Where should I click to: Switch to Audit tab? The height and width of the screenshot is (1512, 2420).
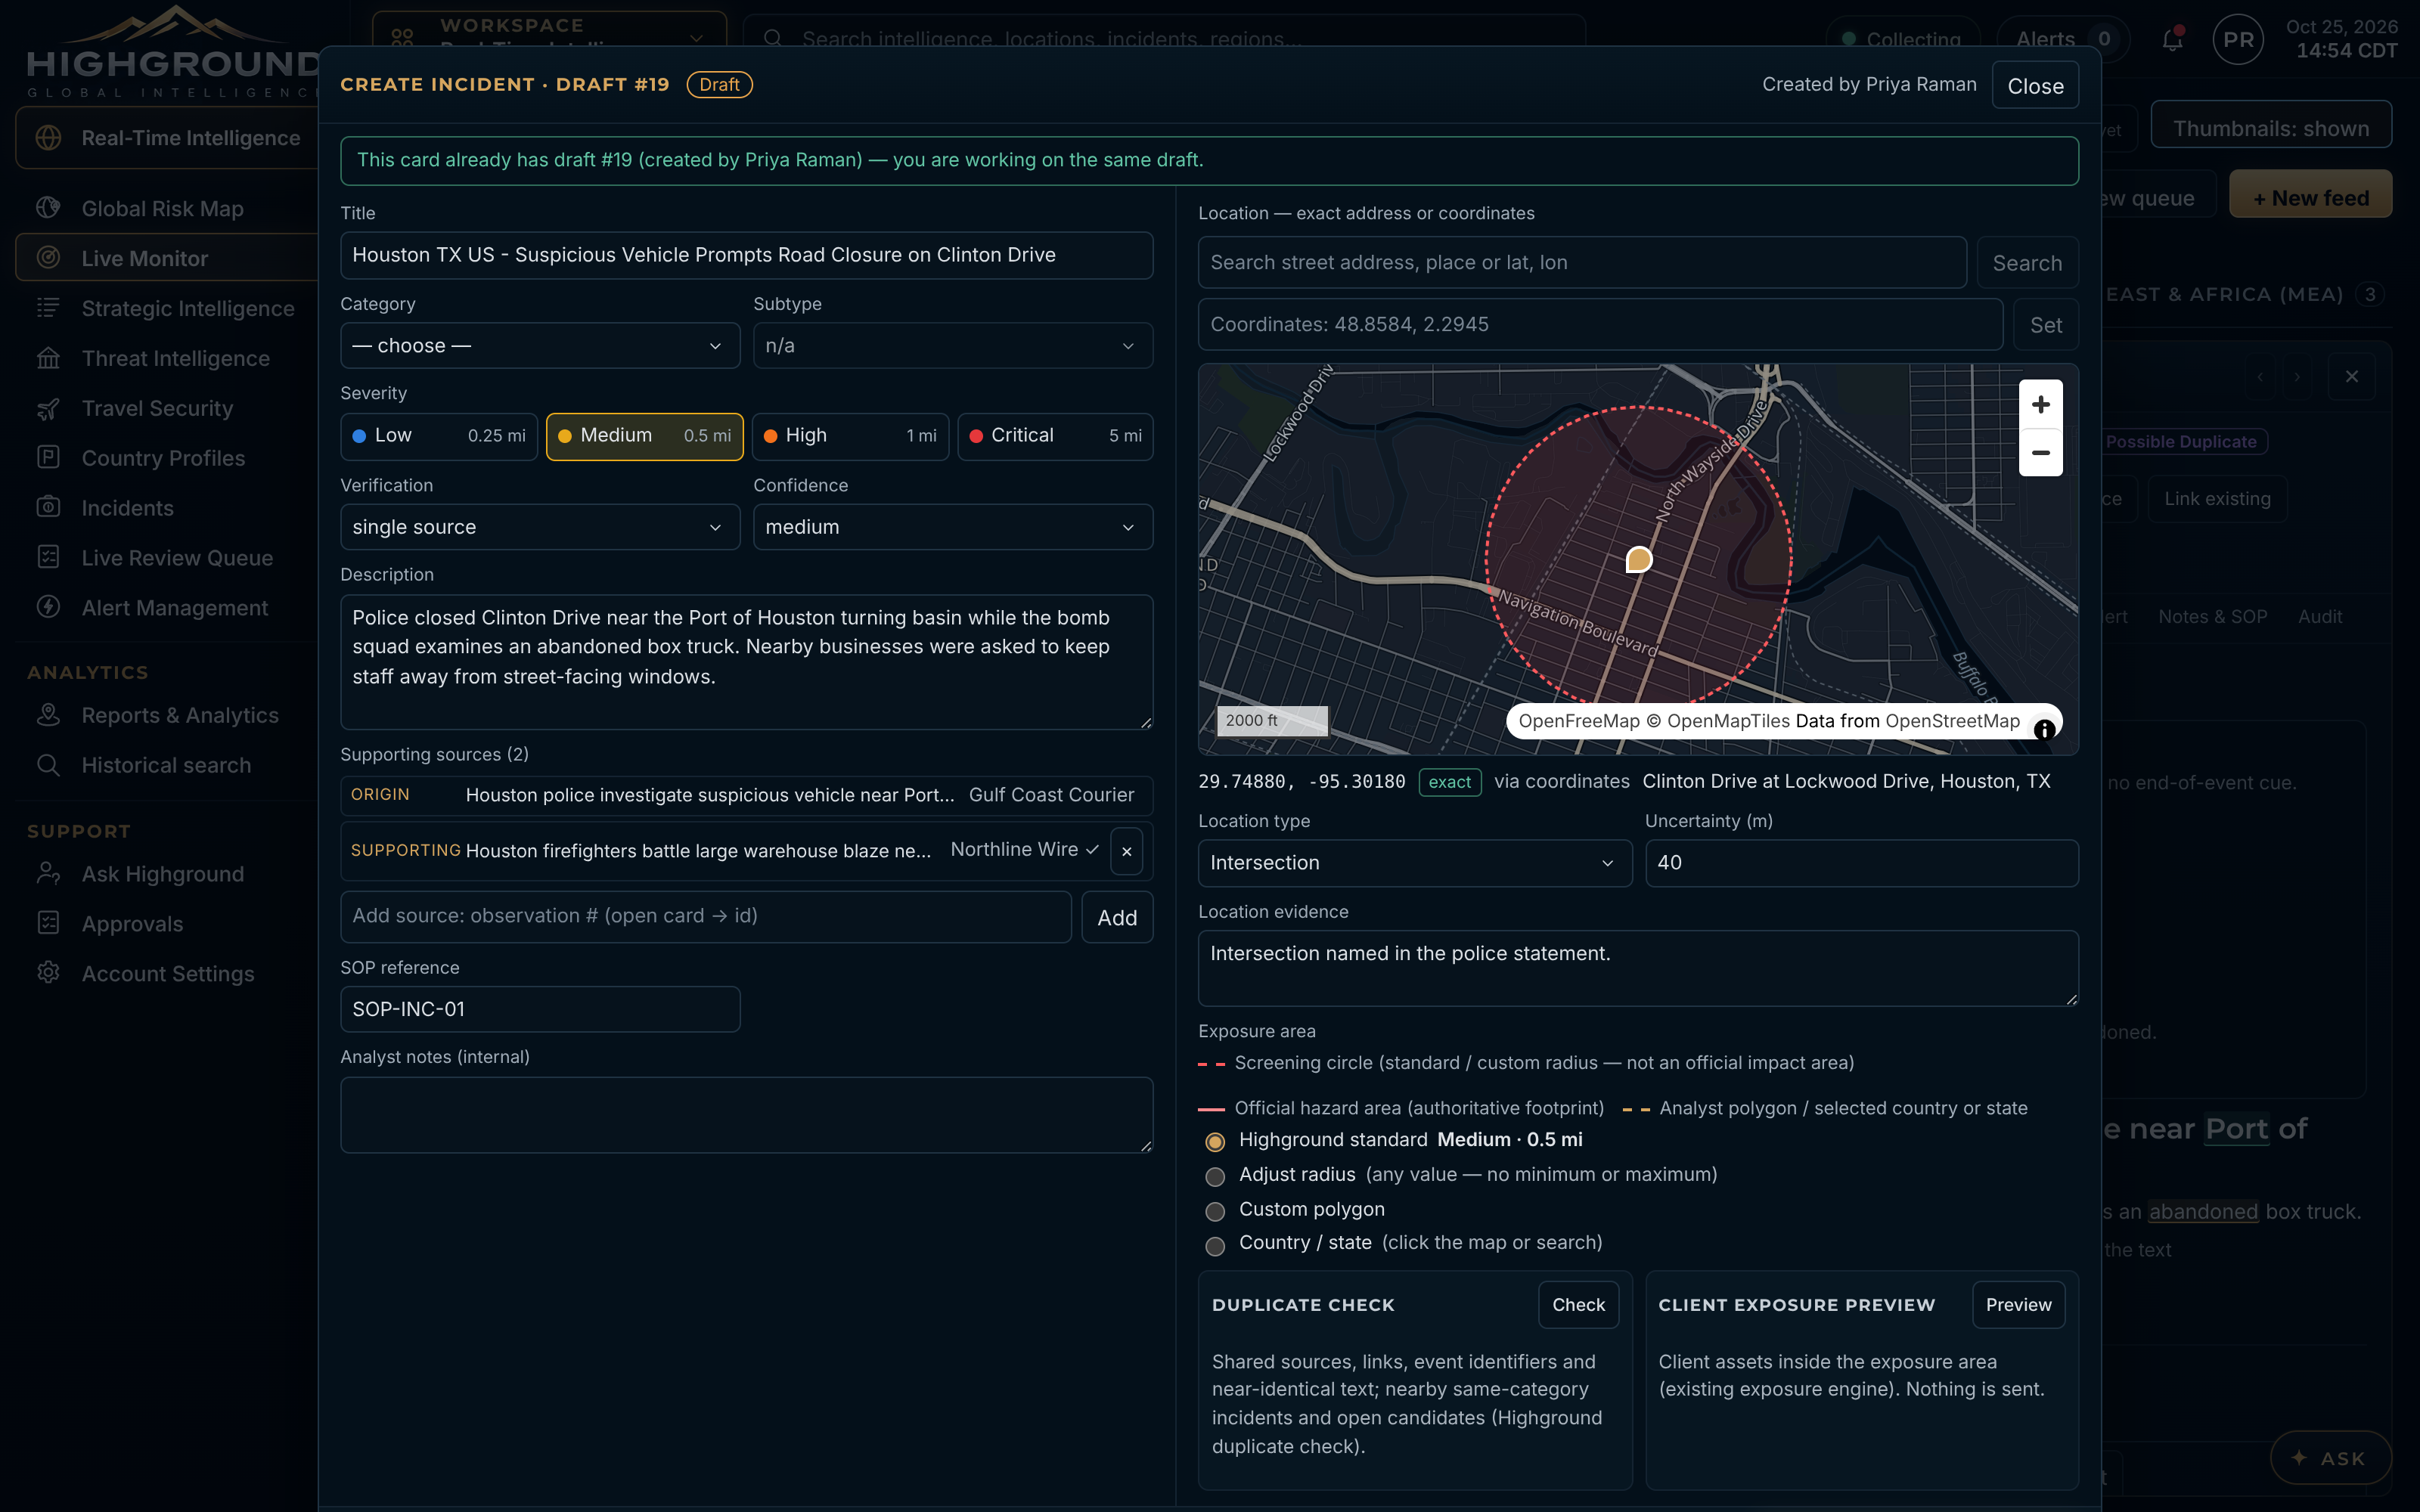(2320, 616)
